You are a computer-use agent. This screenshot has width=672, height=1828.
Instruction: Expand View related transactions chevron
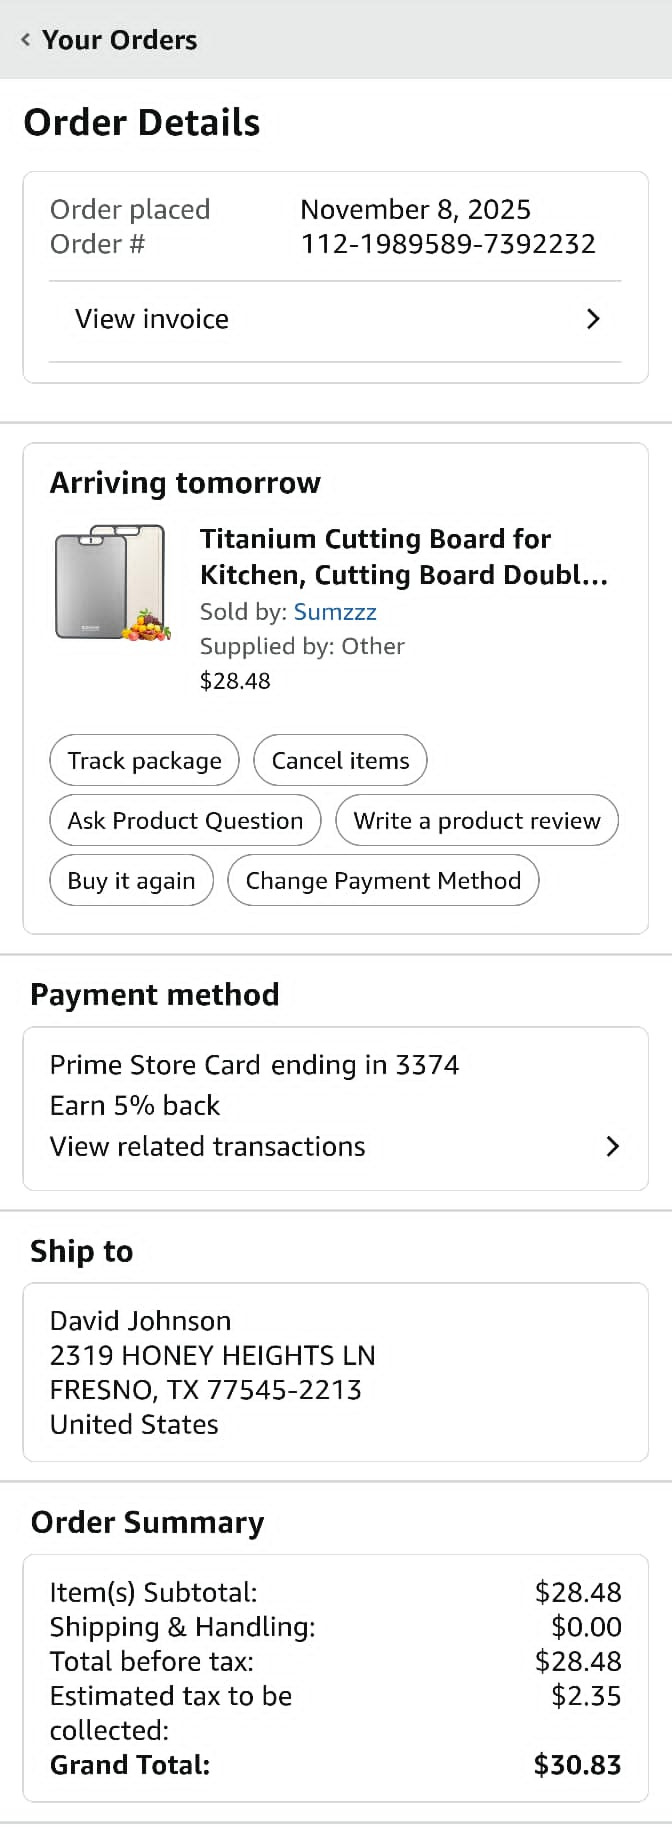(x=612, y=1146)
